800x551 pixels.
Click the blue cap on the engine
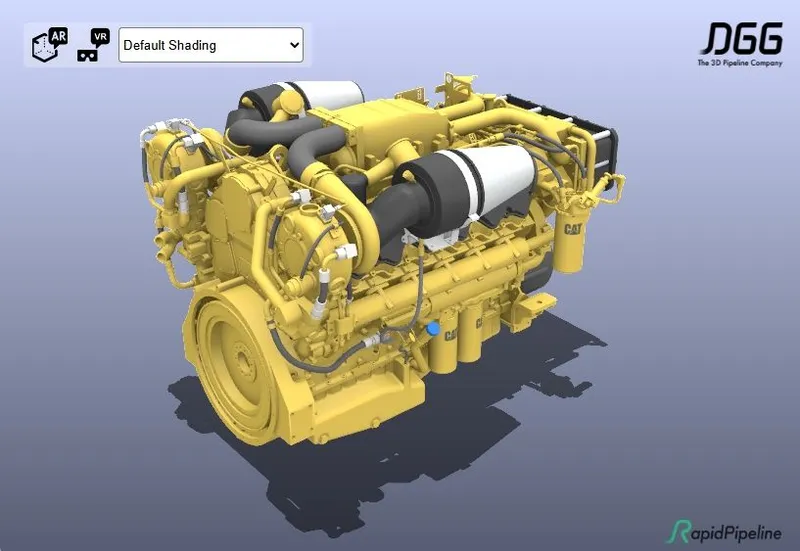[432, 328]
